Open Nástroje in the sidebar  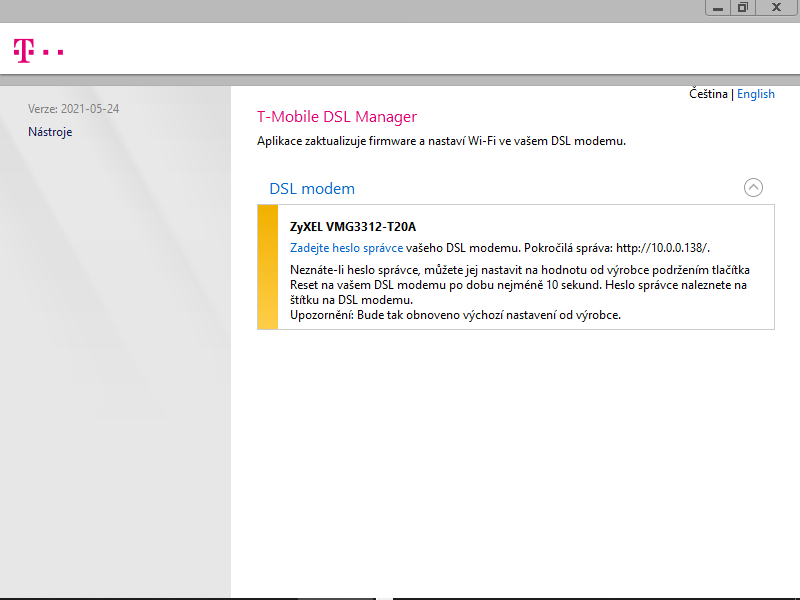pos(50,132)
